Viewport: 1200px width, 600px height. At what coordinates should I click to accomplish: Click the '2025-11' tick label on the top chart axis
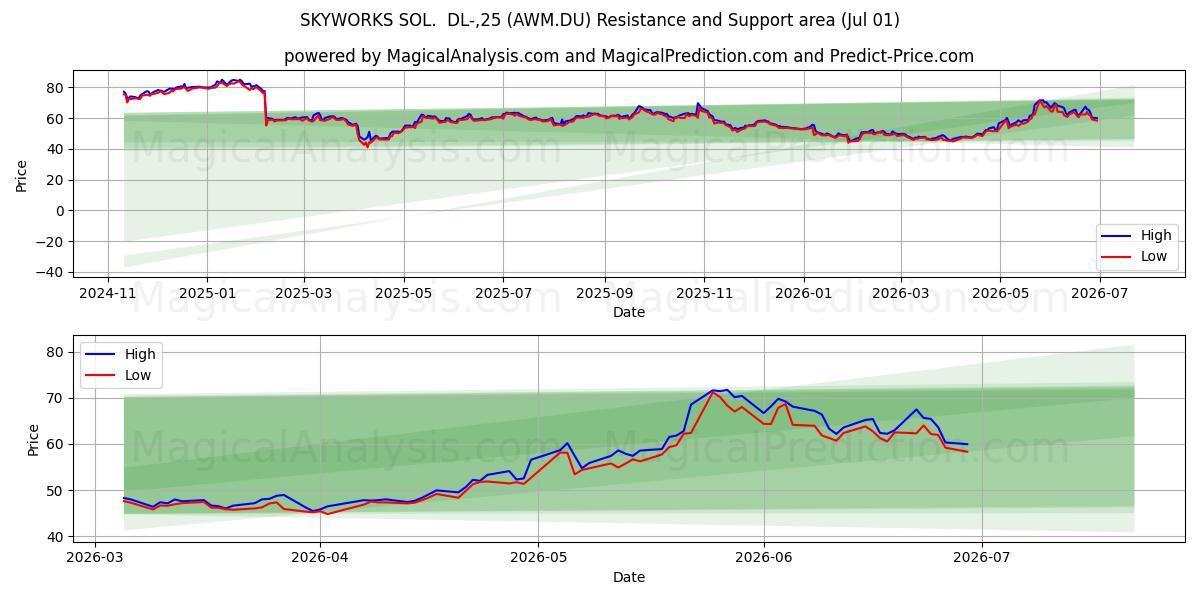[703, 294]
